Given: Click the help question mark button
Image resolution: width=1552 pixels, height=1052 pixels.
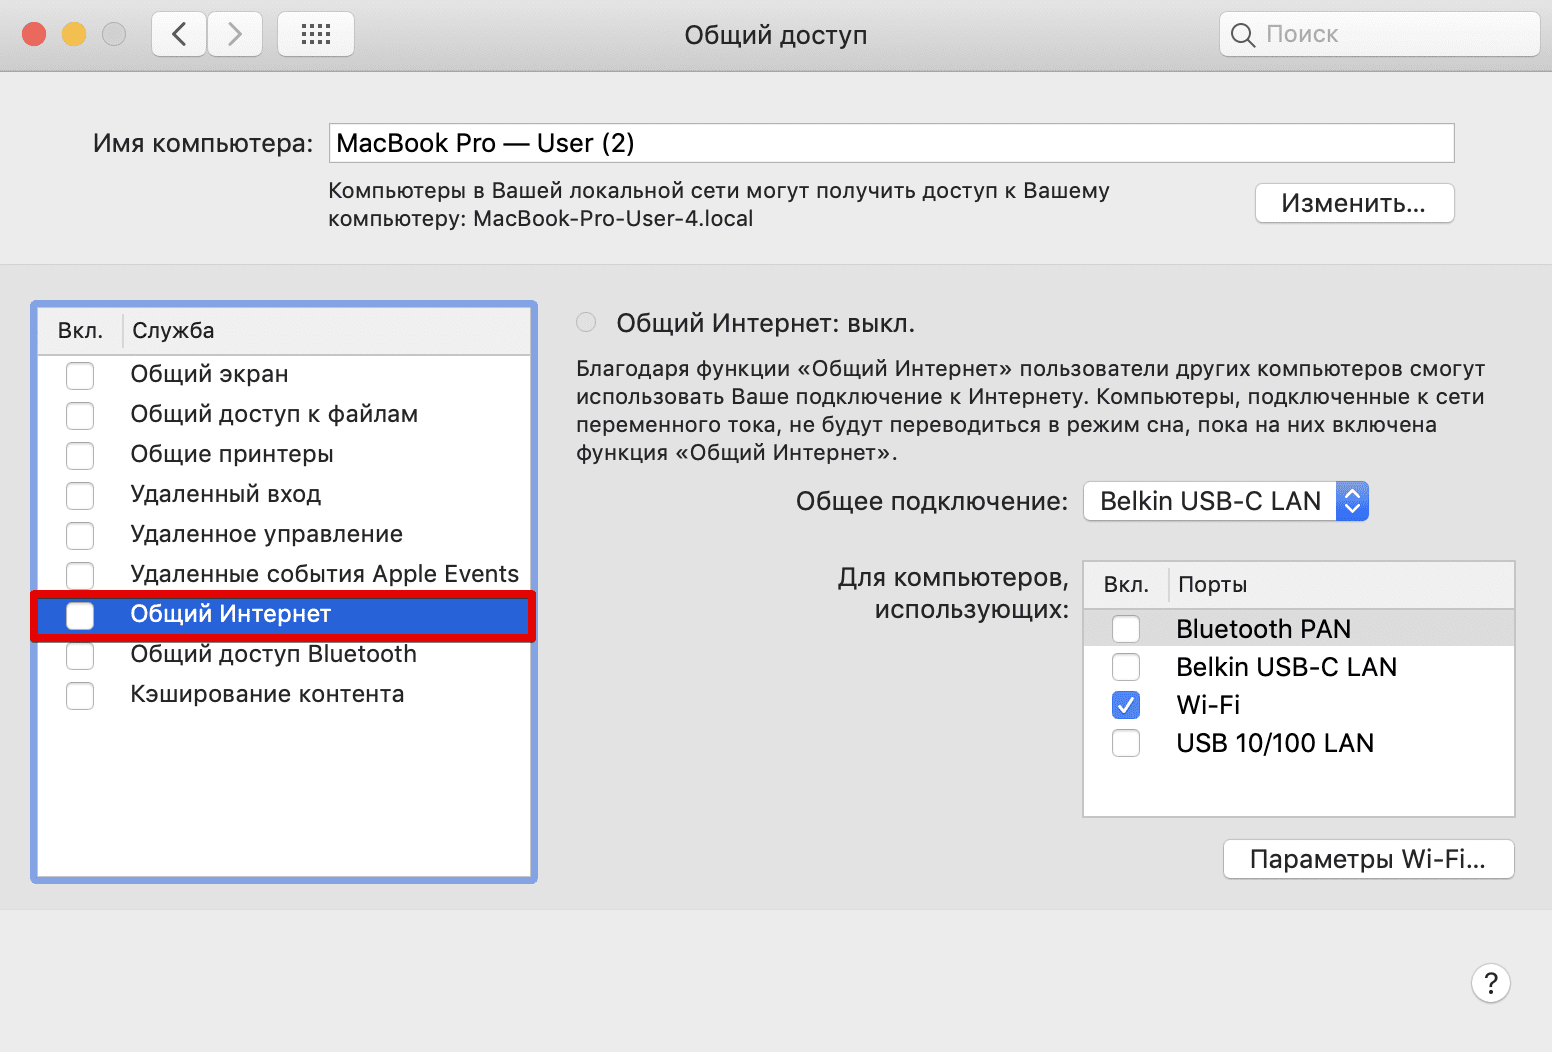Looking at the screenshot, I should click(1490, 983).
